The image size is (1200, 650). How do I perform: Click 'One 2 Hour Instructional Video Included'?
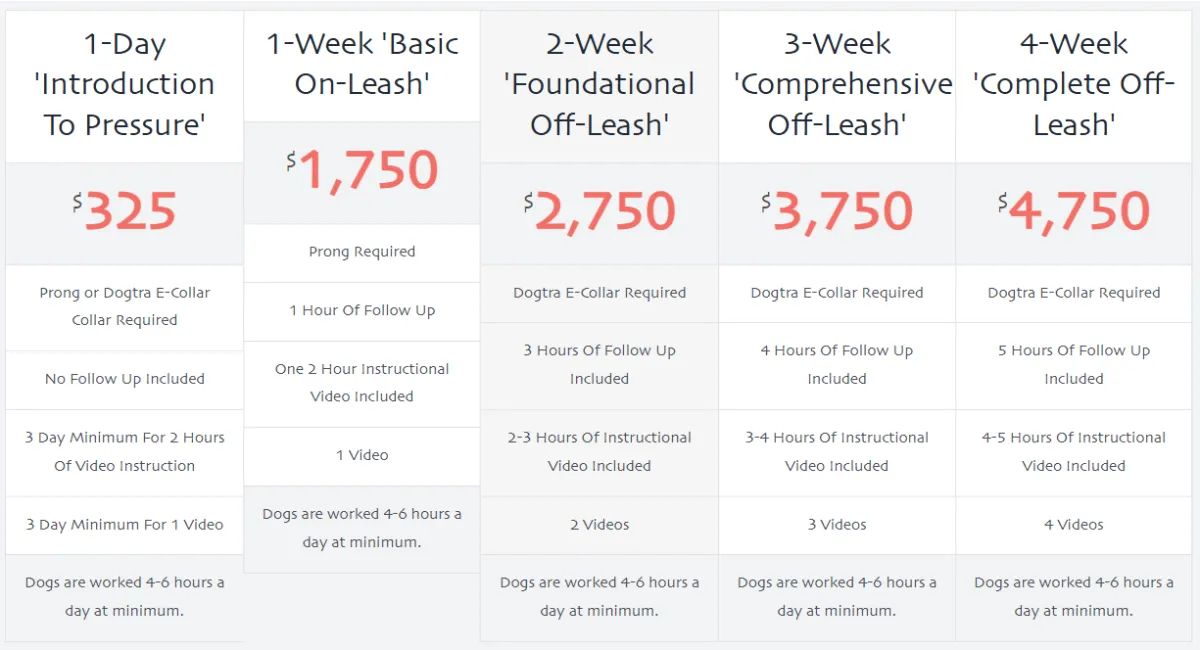click(x=362, y=383)
